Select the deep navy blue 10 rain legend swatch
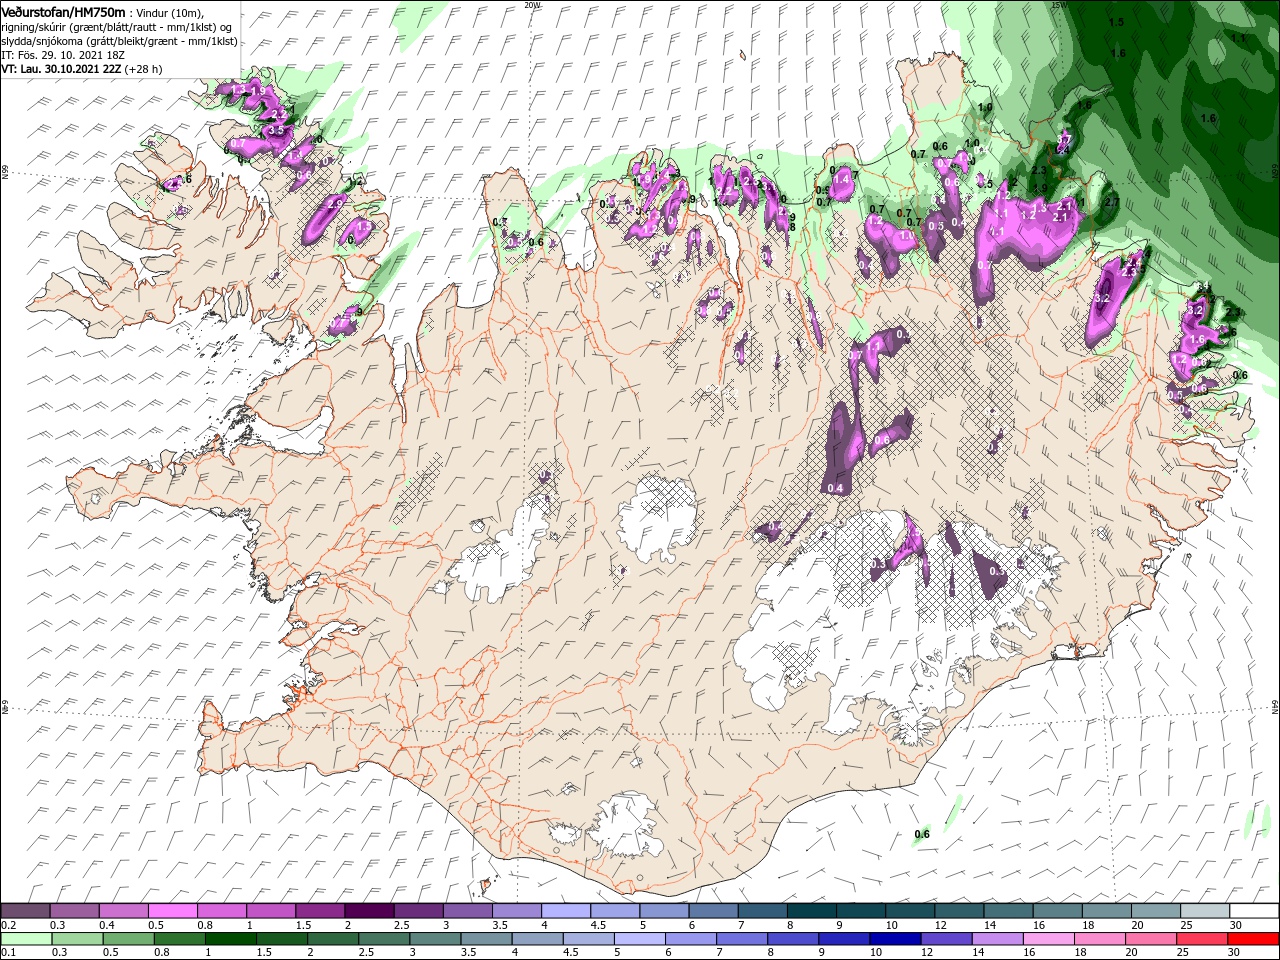Image resolution: width=1280 pixels, height=960 pixels. [895, 939]
